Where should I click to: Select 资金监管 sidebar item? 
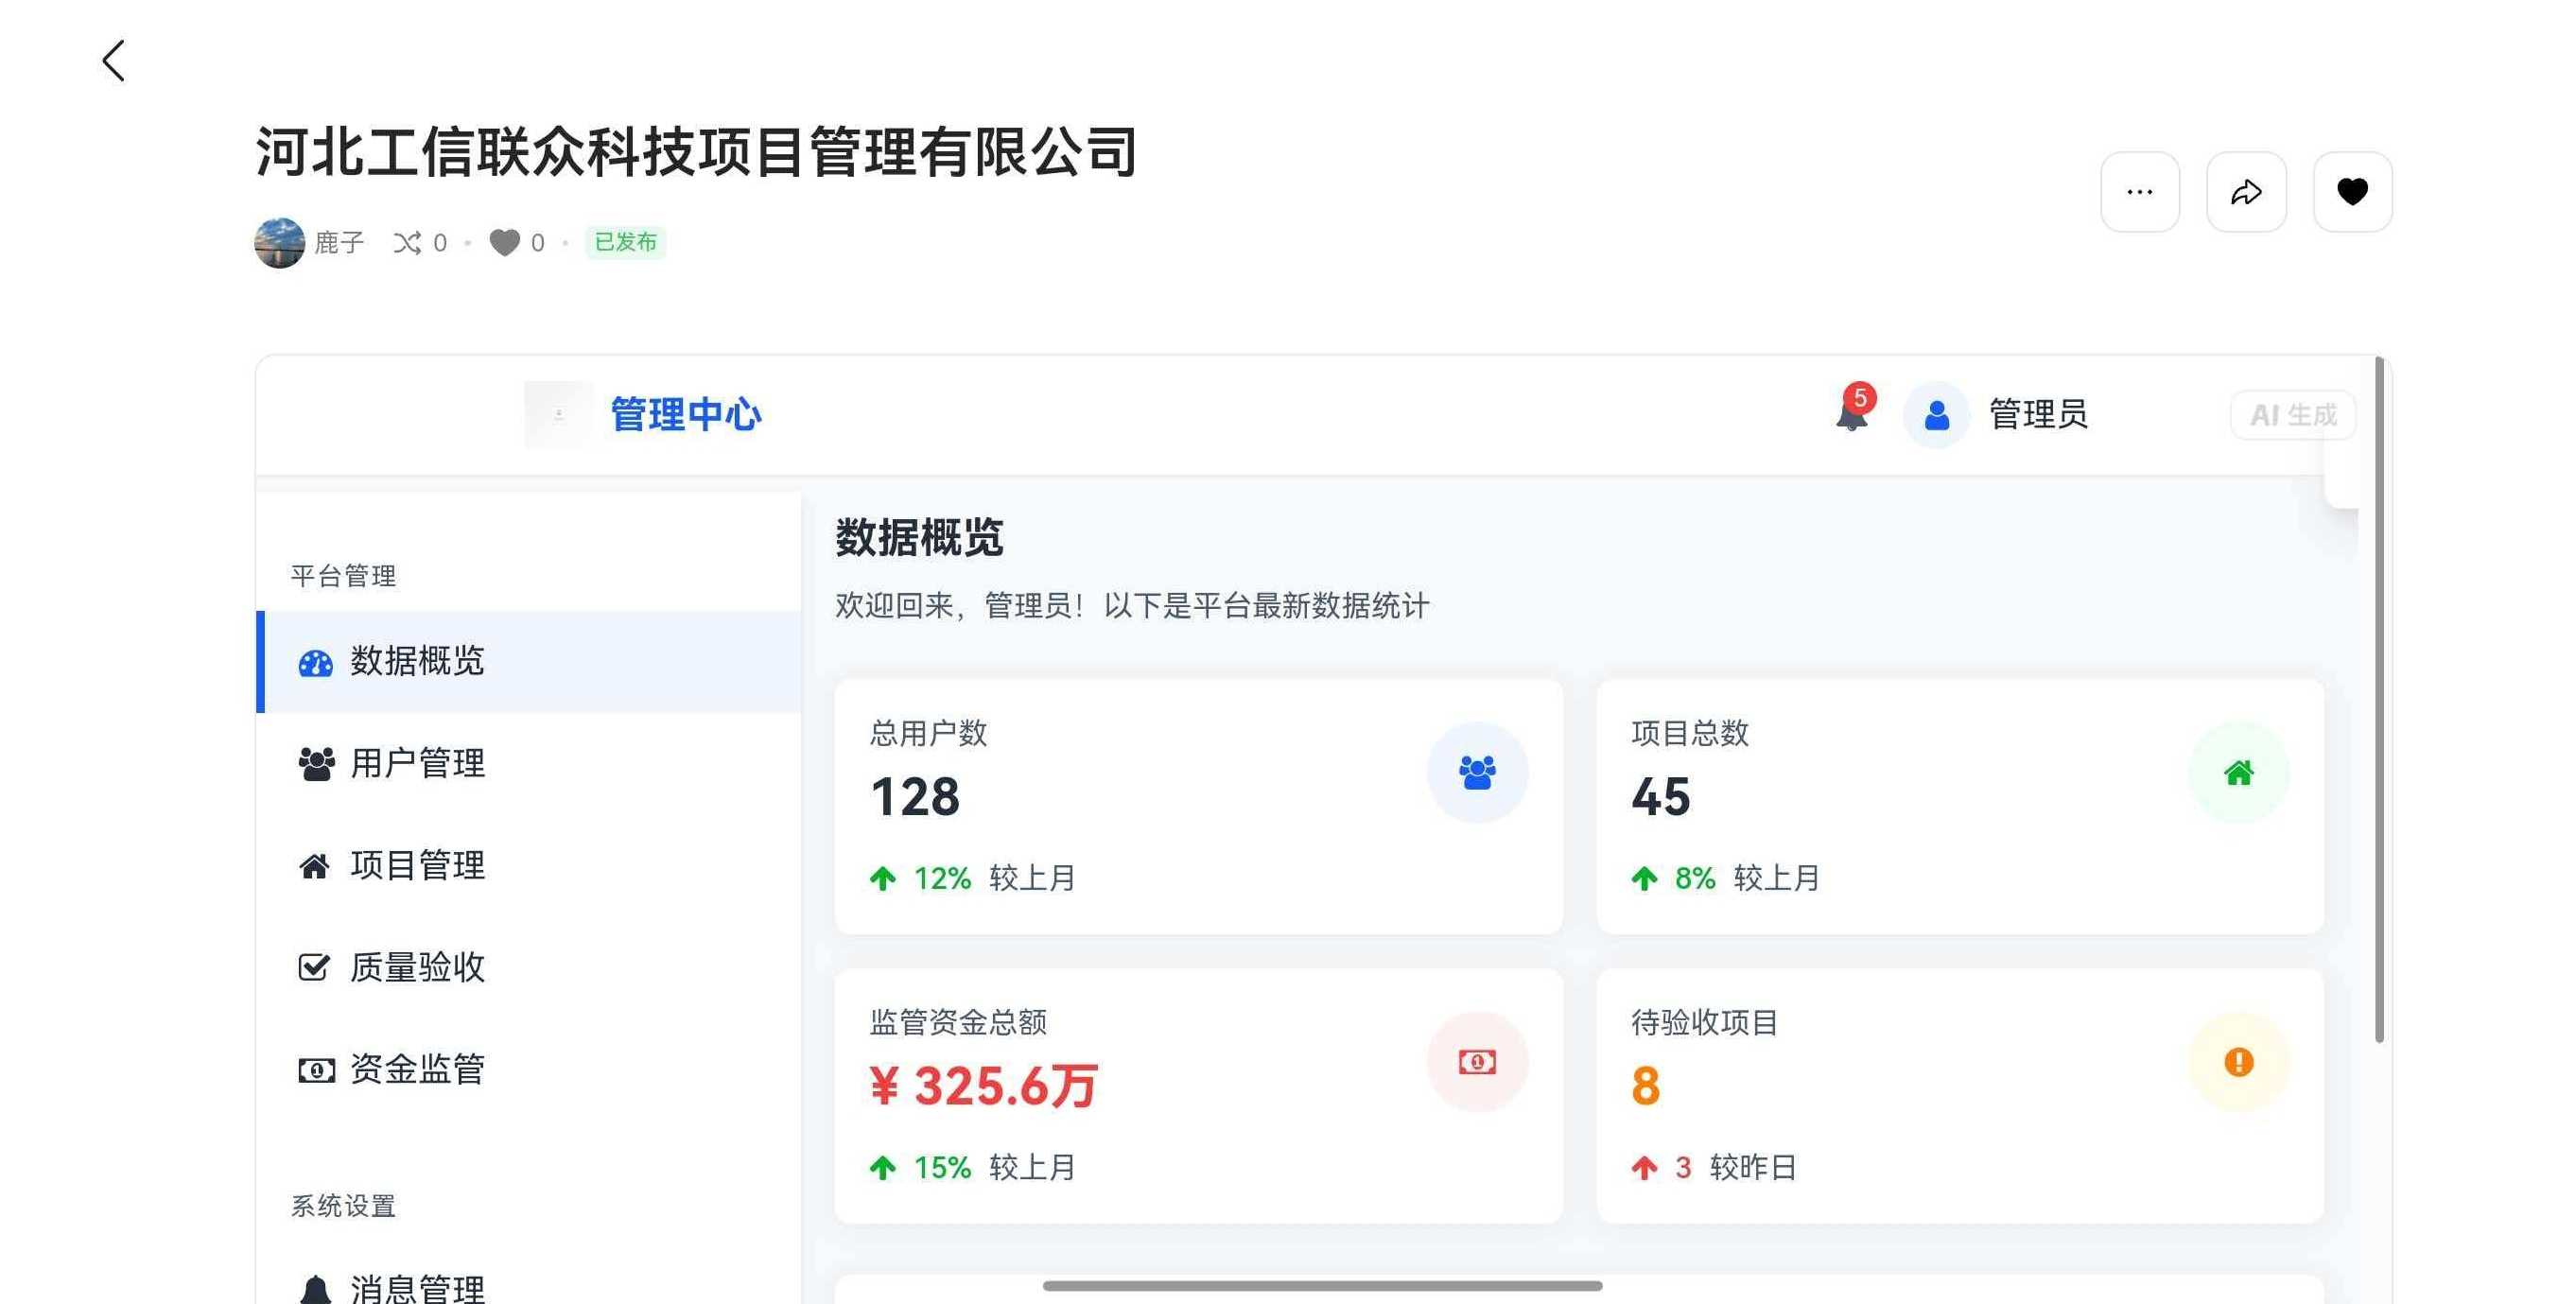[x=418, y=1070]
